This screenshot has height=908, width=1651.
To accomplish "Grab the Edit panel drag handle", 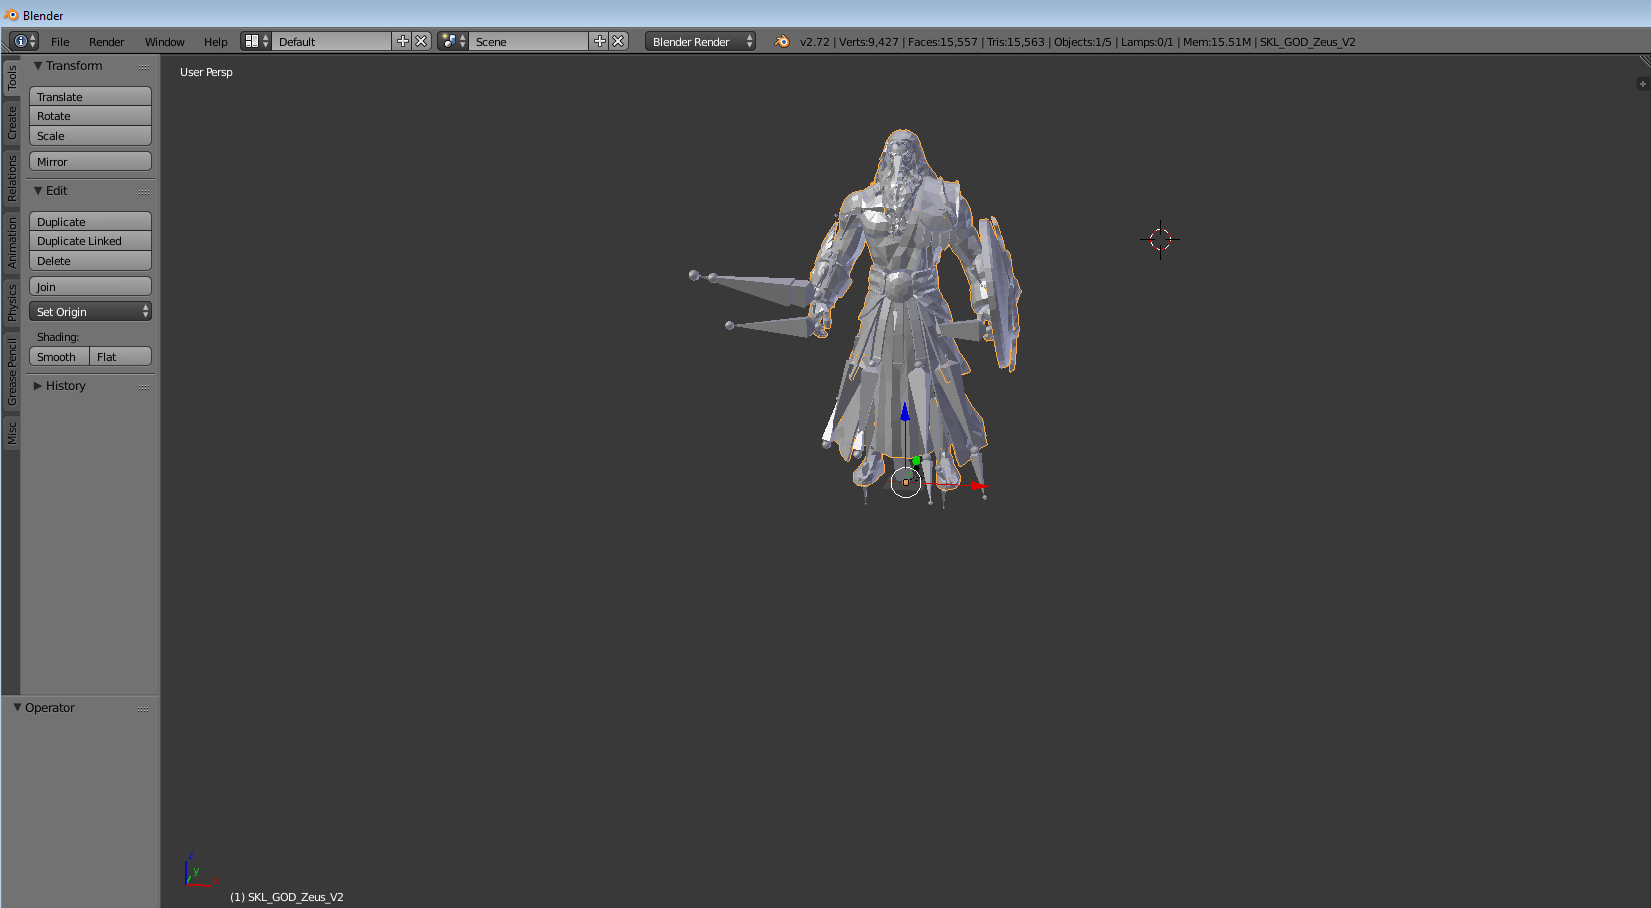I will coord(144,192).
